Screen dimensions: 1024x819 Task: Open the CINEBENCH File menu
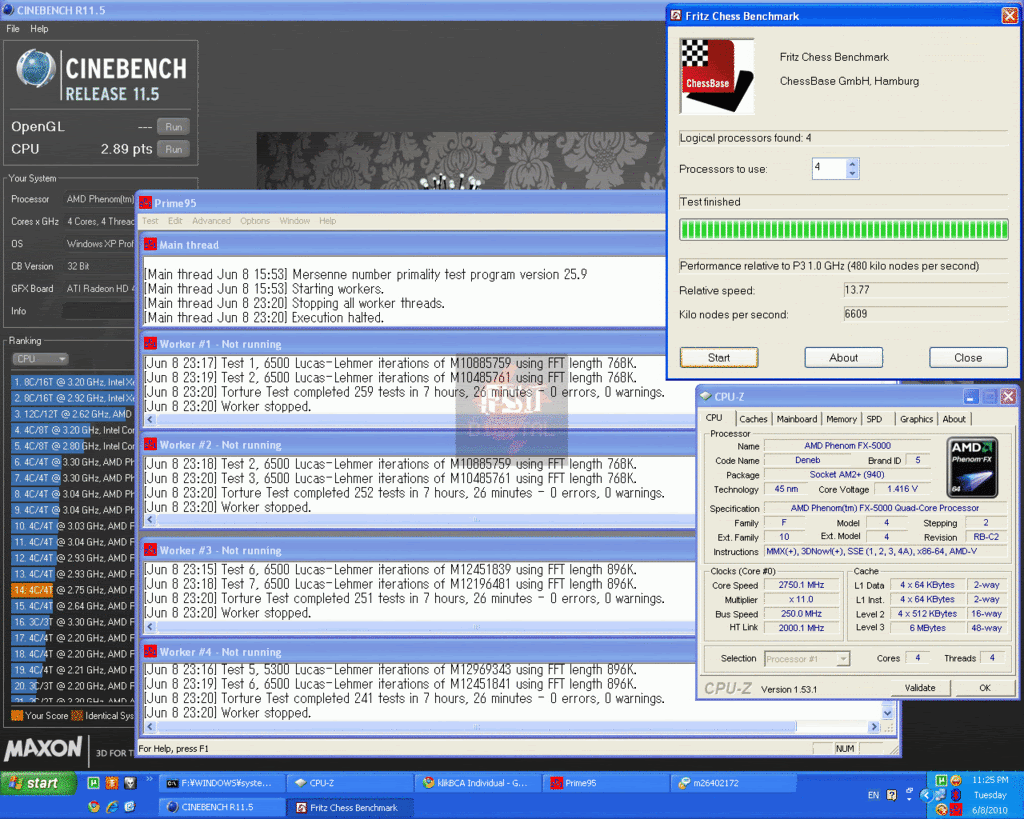(12, 29)
